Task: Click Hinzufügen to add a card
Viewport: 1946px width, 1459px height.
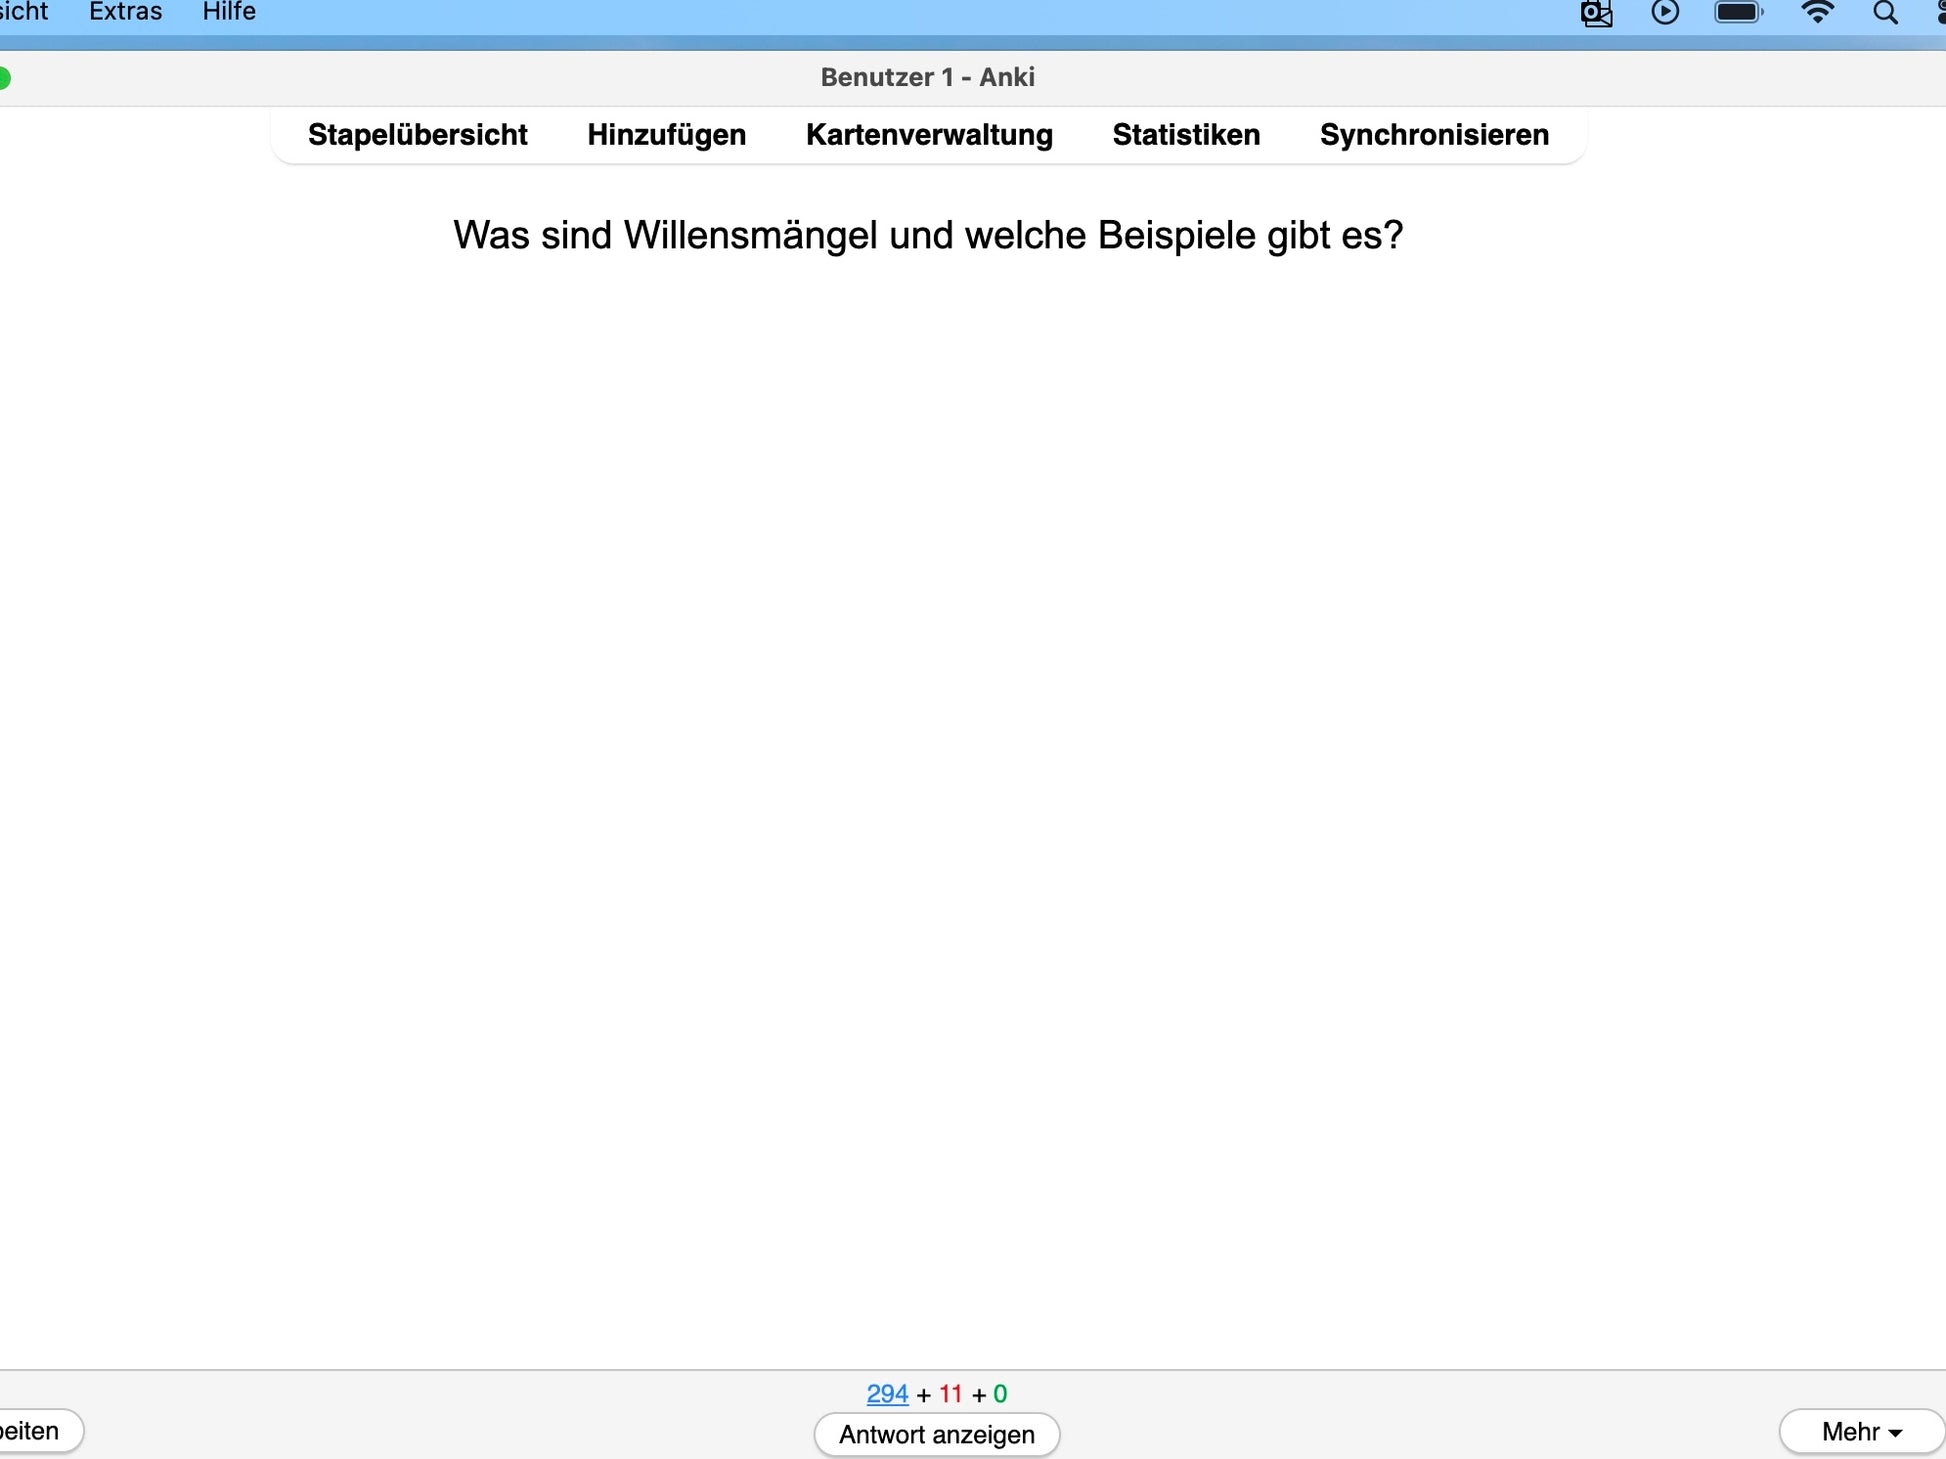Action: click(x=666, y=135)
